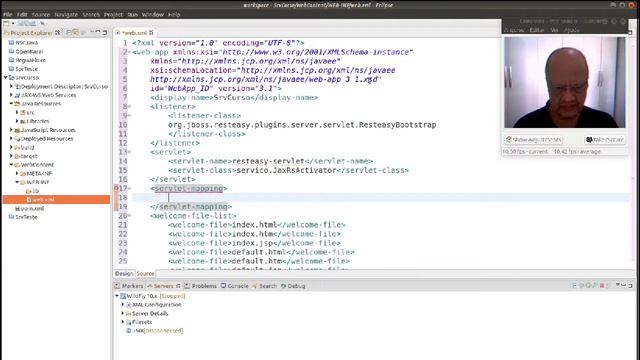The height and width of the screenshot is (360, 640).
Task: Collapse the servlet element fold on line 13
Action: pos(130,152)
